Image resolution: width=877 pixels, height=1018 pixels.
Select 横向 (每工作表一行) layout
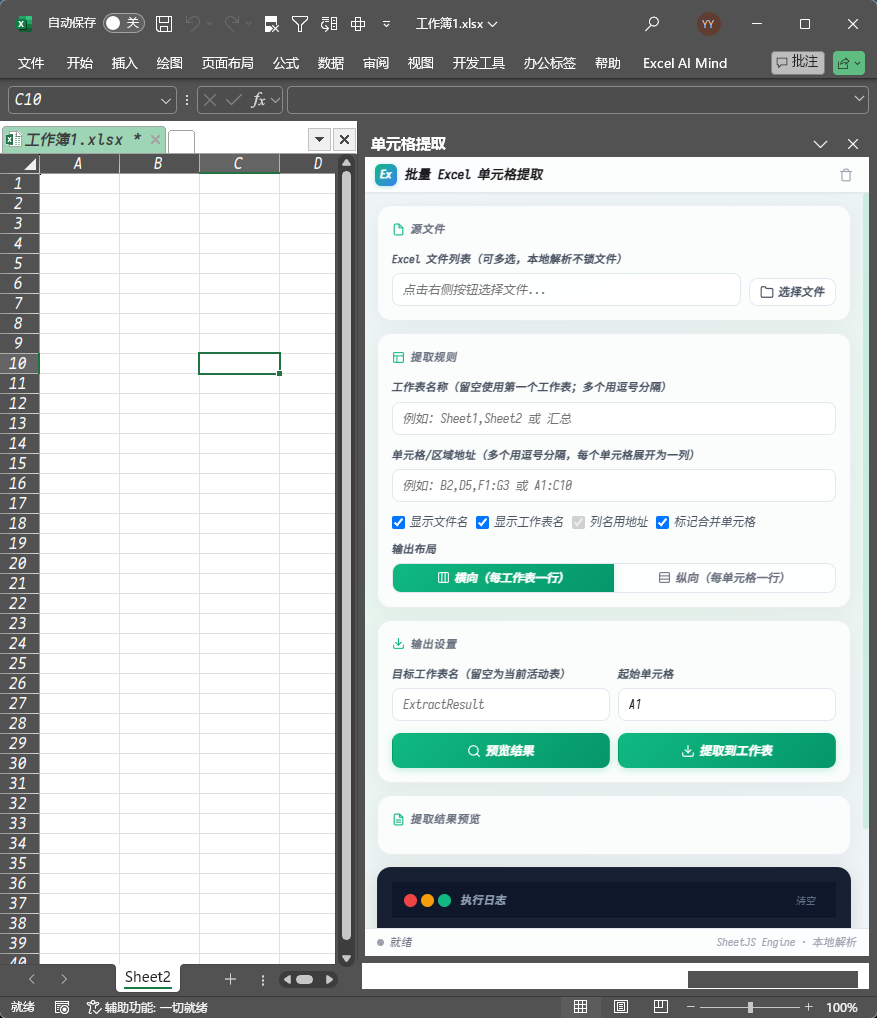(503, 578)
